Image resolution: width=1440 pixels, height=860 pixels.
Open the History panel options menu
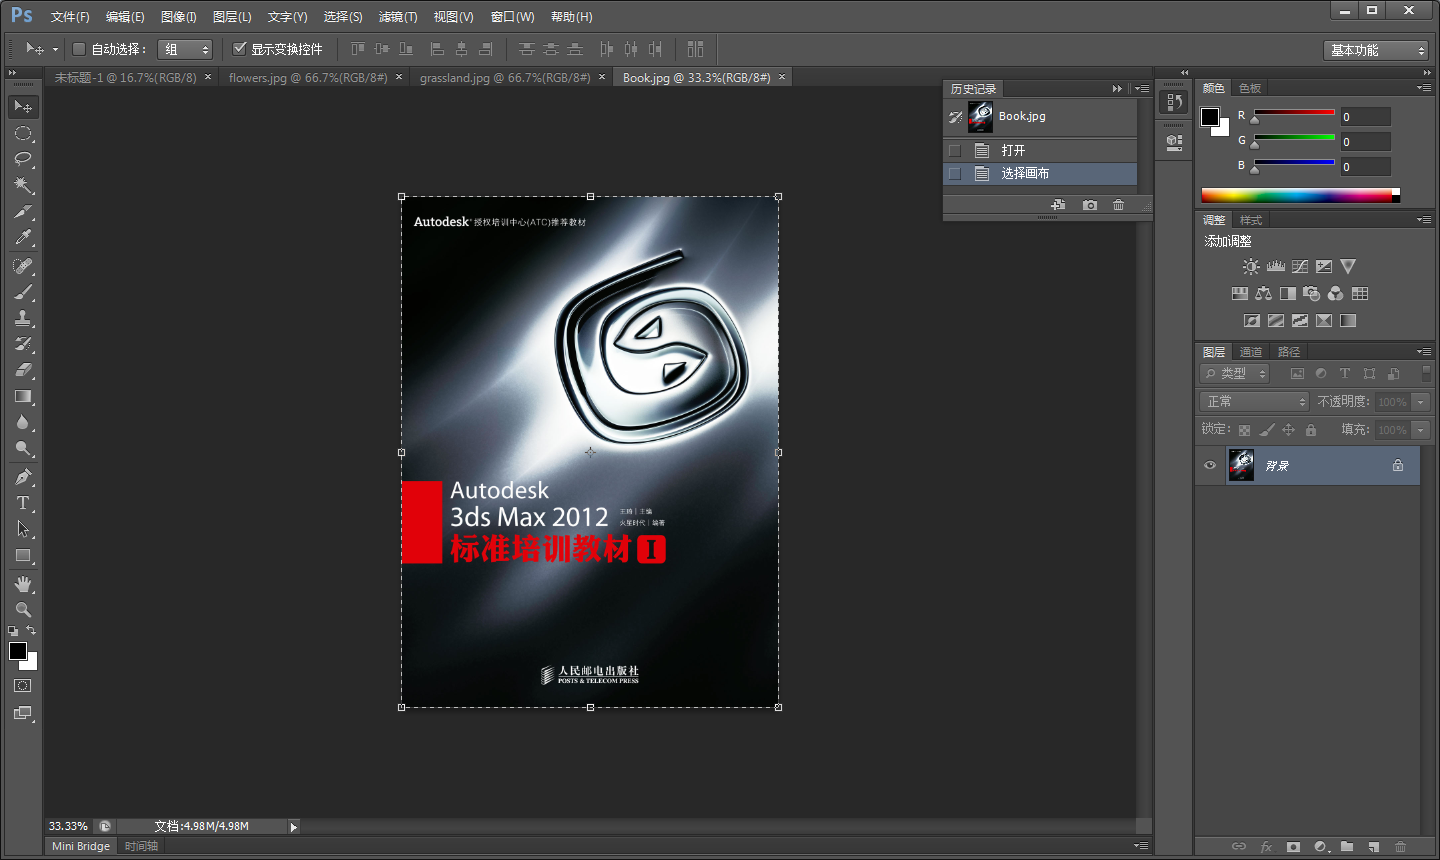pyautogui.click(x=1142, y=89)
